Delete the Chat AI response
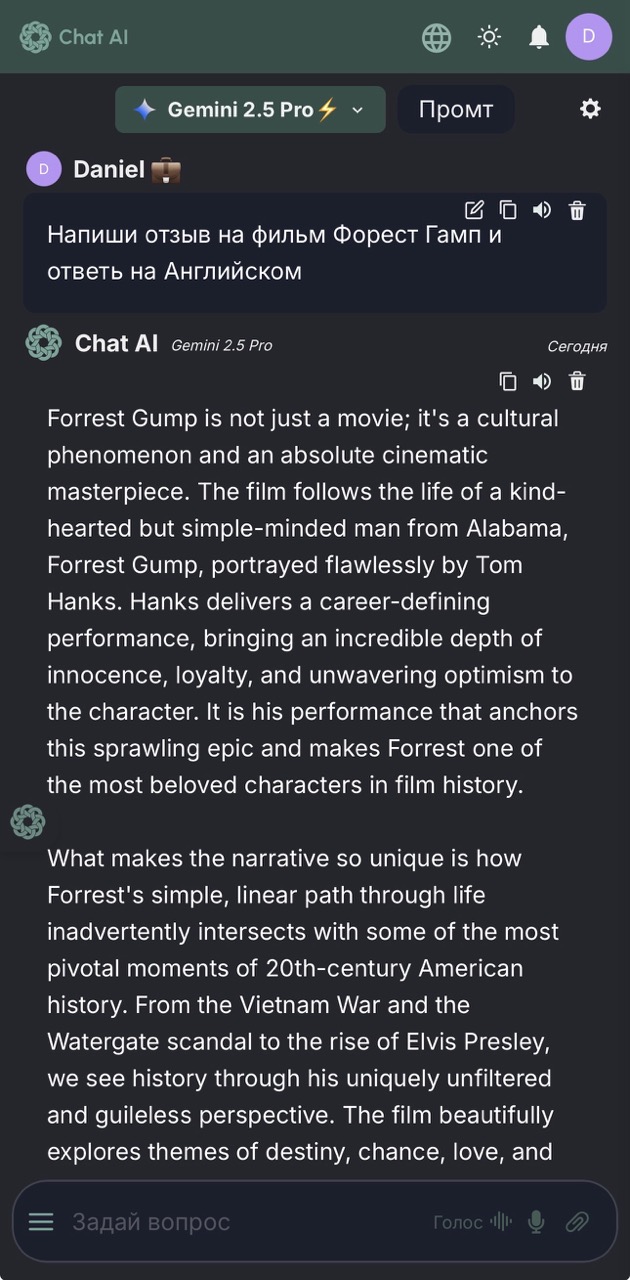This screenshot has width=630, height=1280. (x=577, y=381)
